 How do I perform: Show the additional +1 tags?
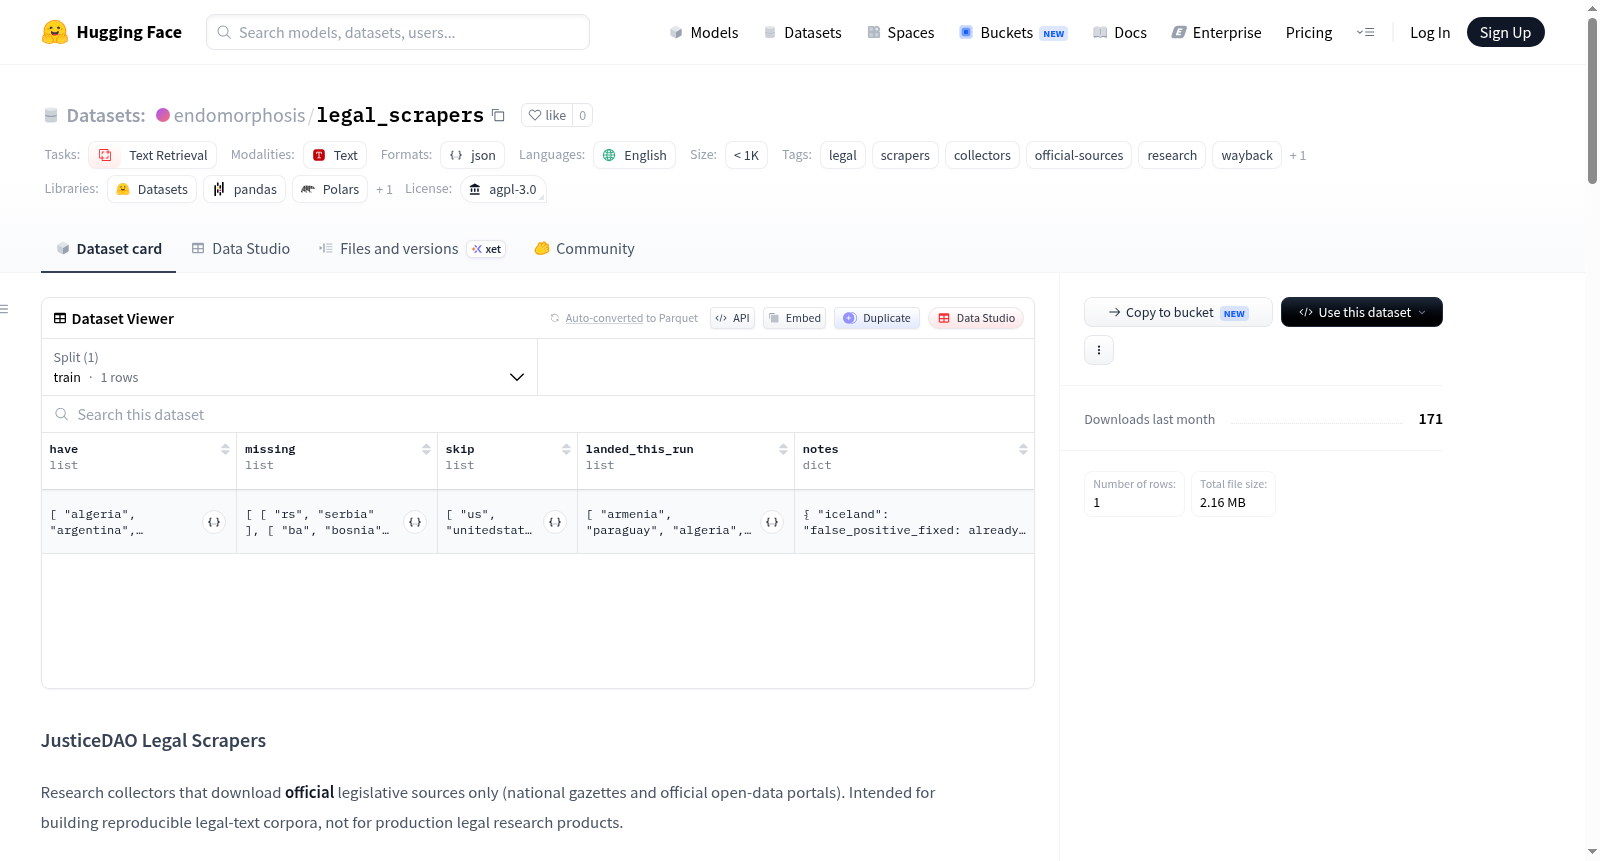tap(1298, 155)
